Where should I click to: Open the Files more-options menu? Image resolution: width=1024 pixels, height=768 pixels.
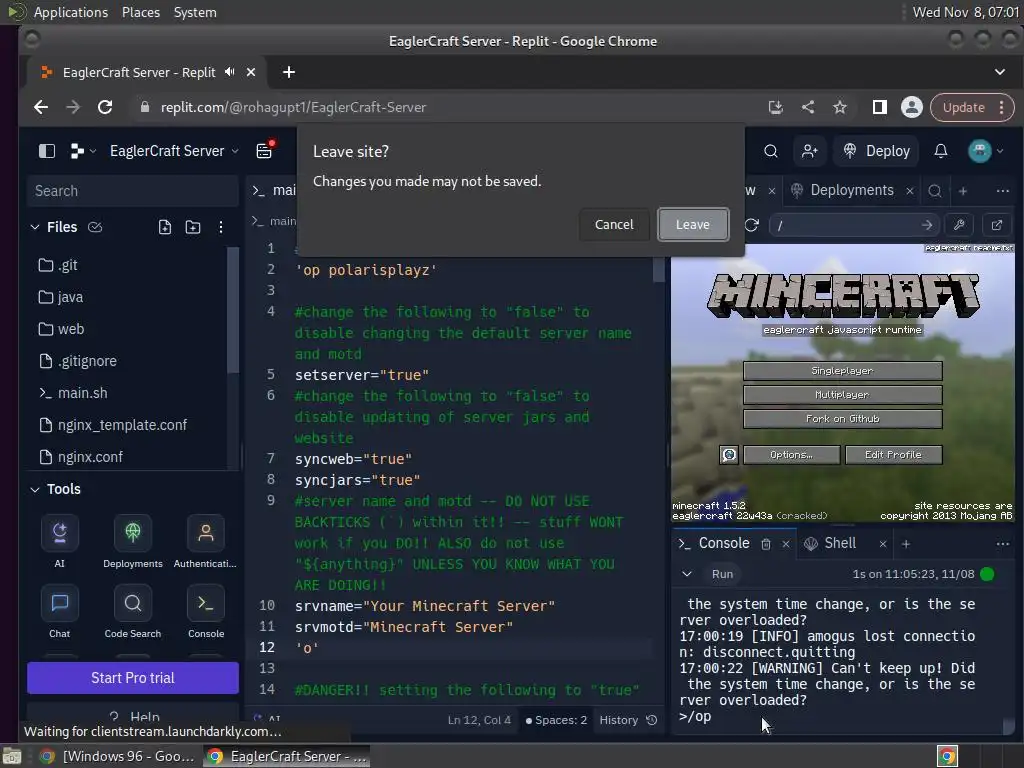[x=221, y=227]
